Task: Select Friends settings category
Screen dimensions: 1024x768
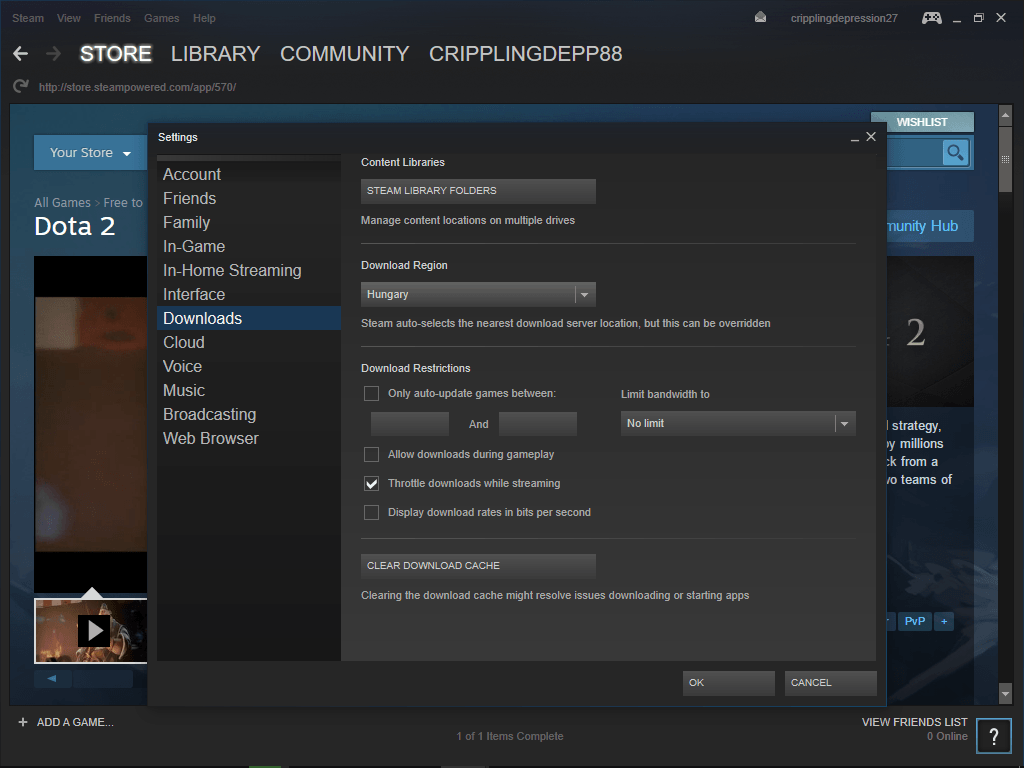Action: click(x=249, y=199)
